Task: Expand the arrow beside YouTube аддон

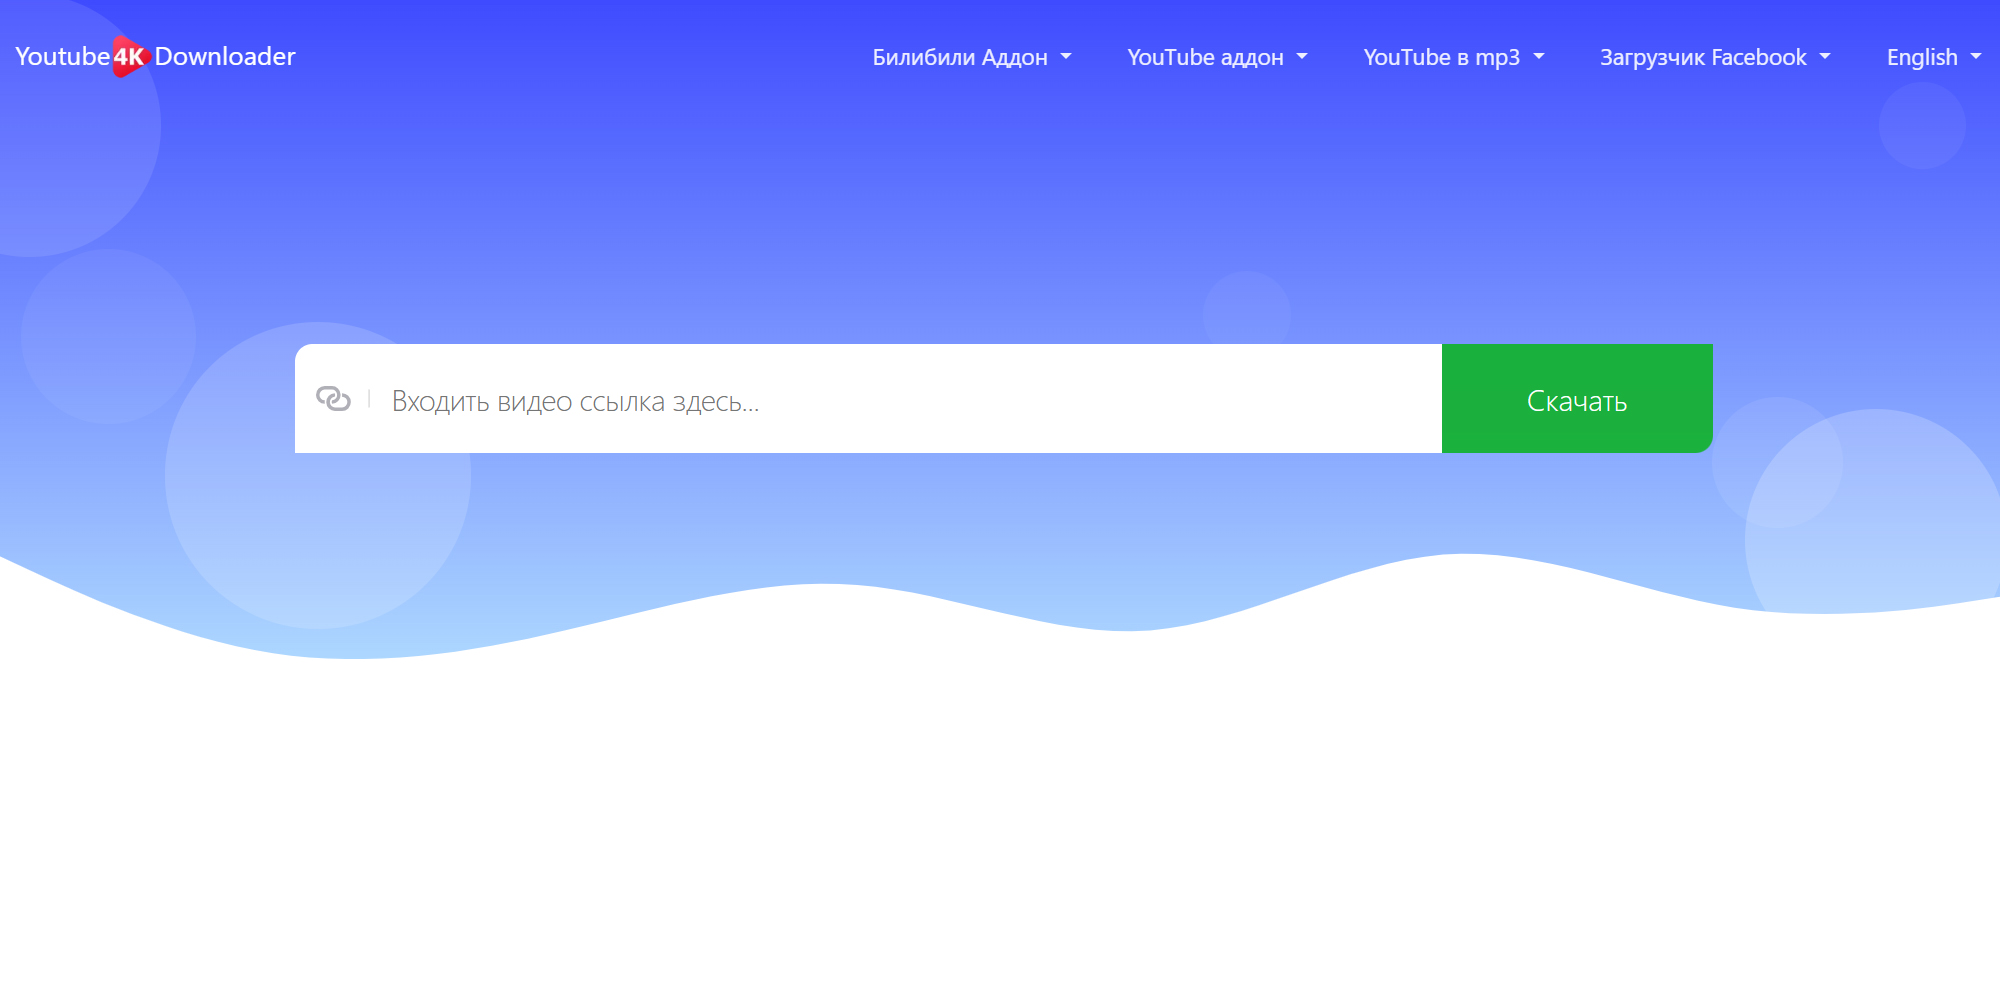Action: (1302, 57)
